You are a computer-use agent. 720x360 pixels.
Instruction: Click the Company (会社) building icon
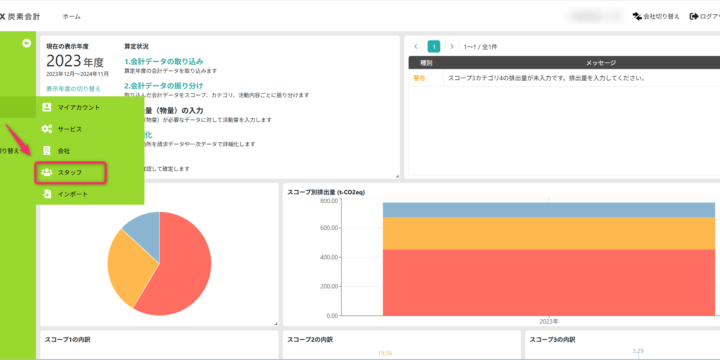tap(47, 151)
